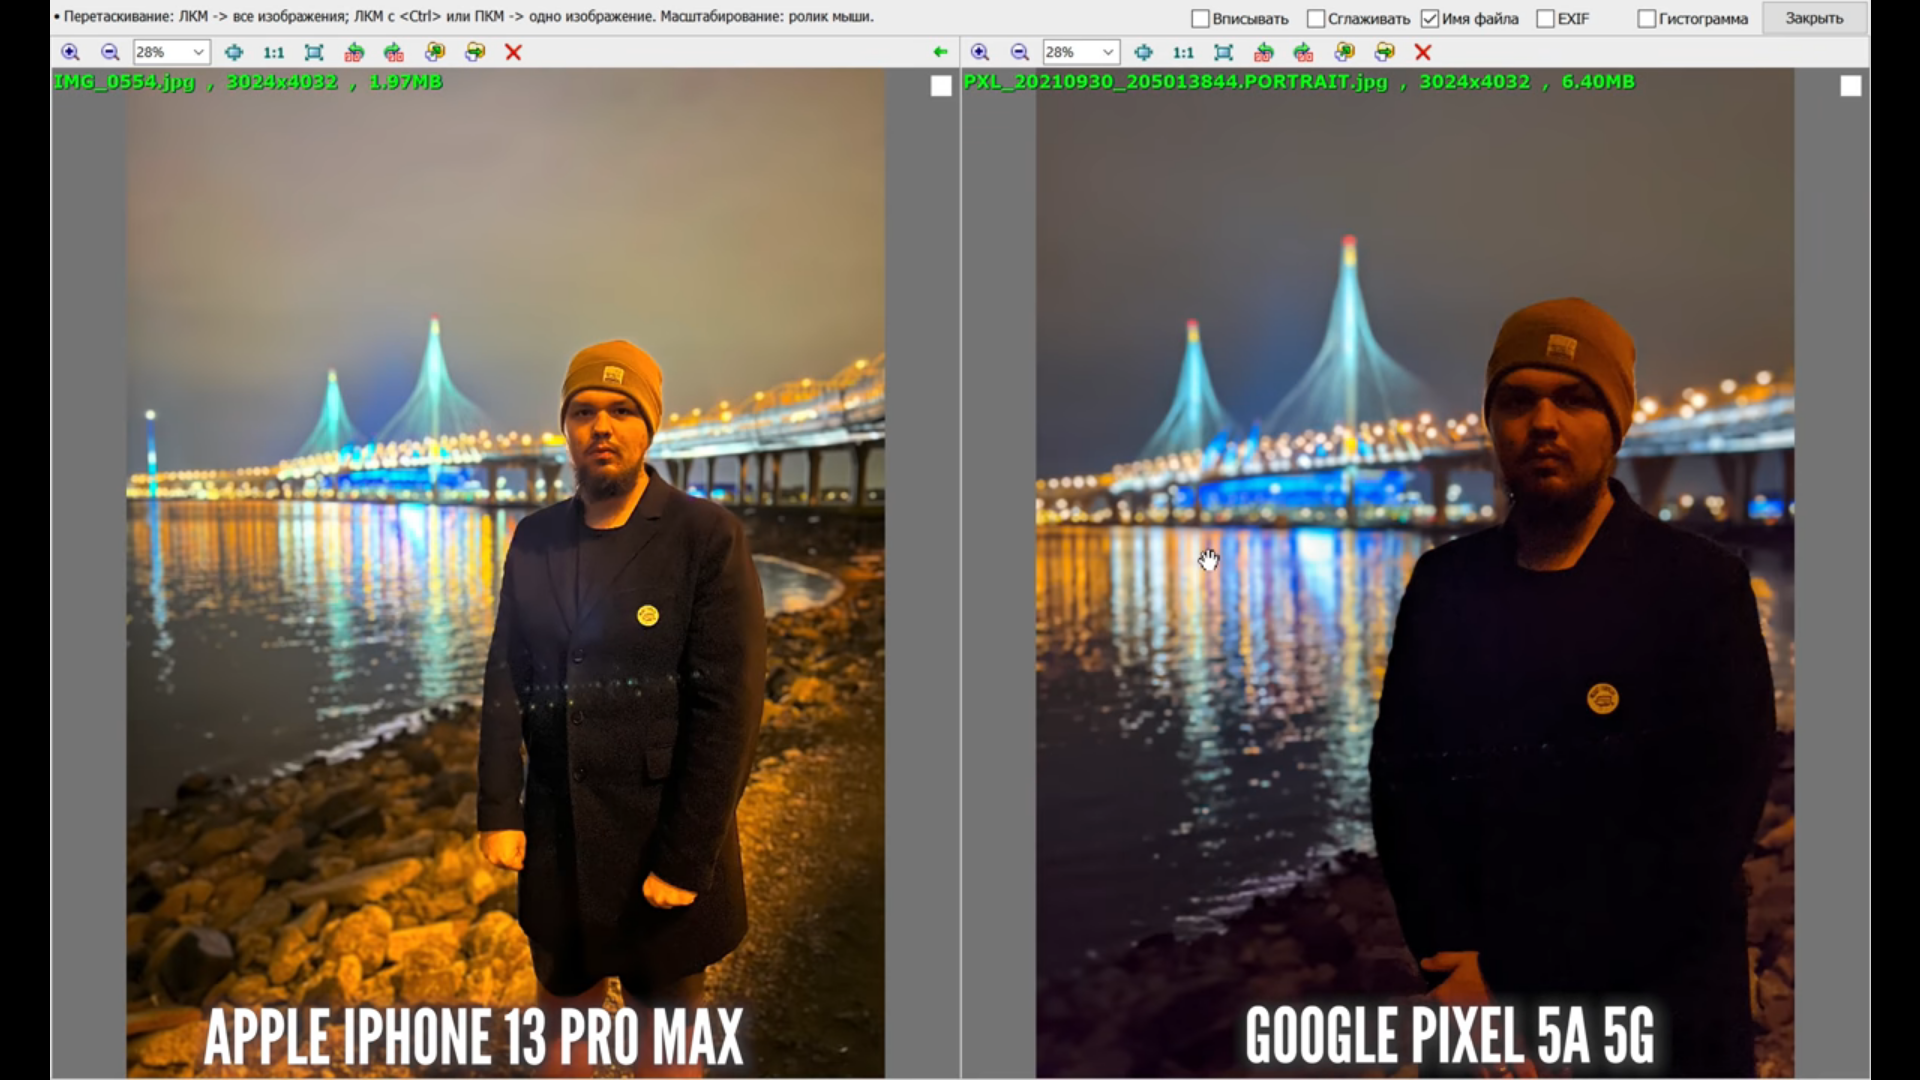Click green arrow above left pane

pyautogui.click(x=940, y=52)
